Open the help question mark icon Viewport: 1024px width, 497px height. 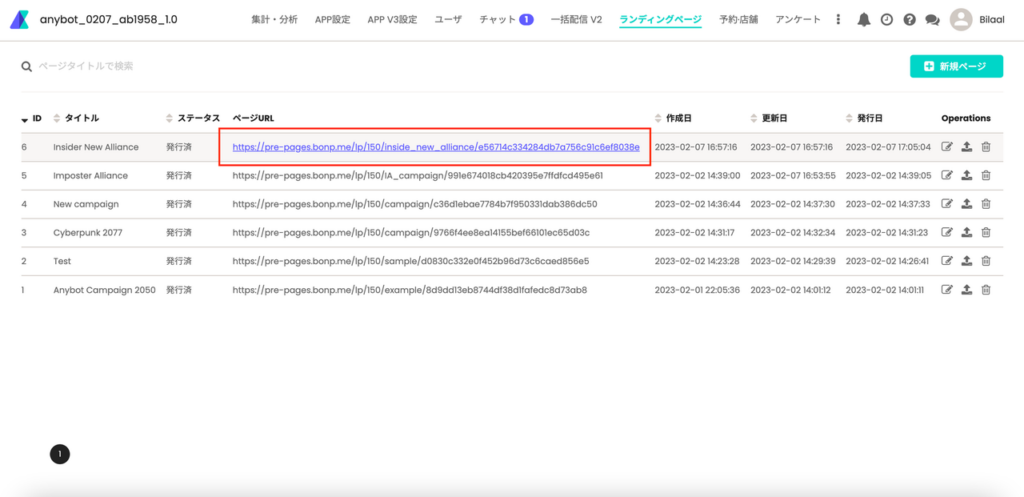[909, 19]
